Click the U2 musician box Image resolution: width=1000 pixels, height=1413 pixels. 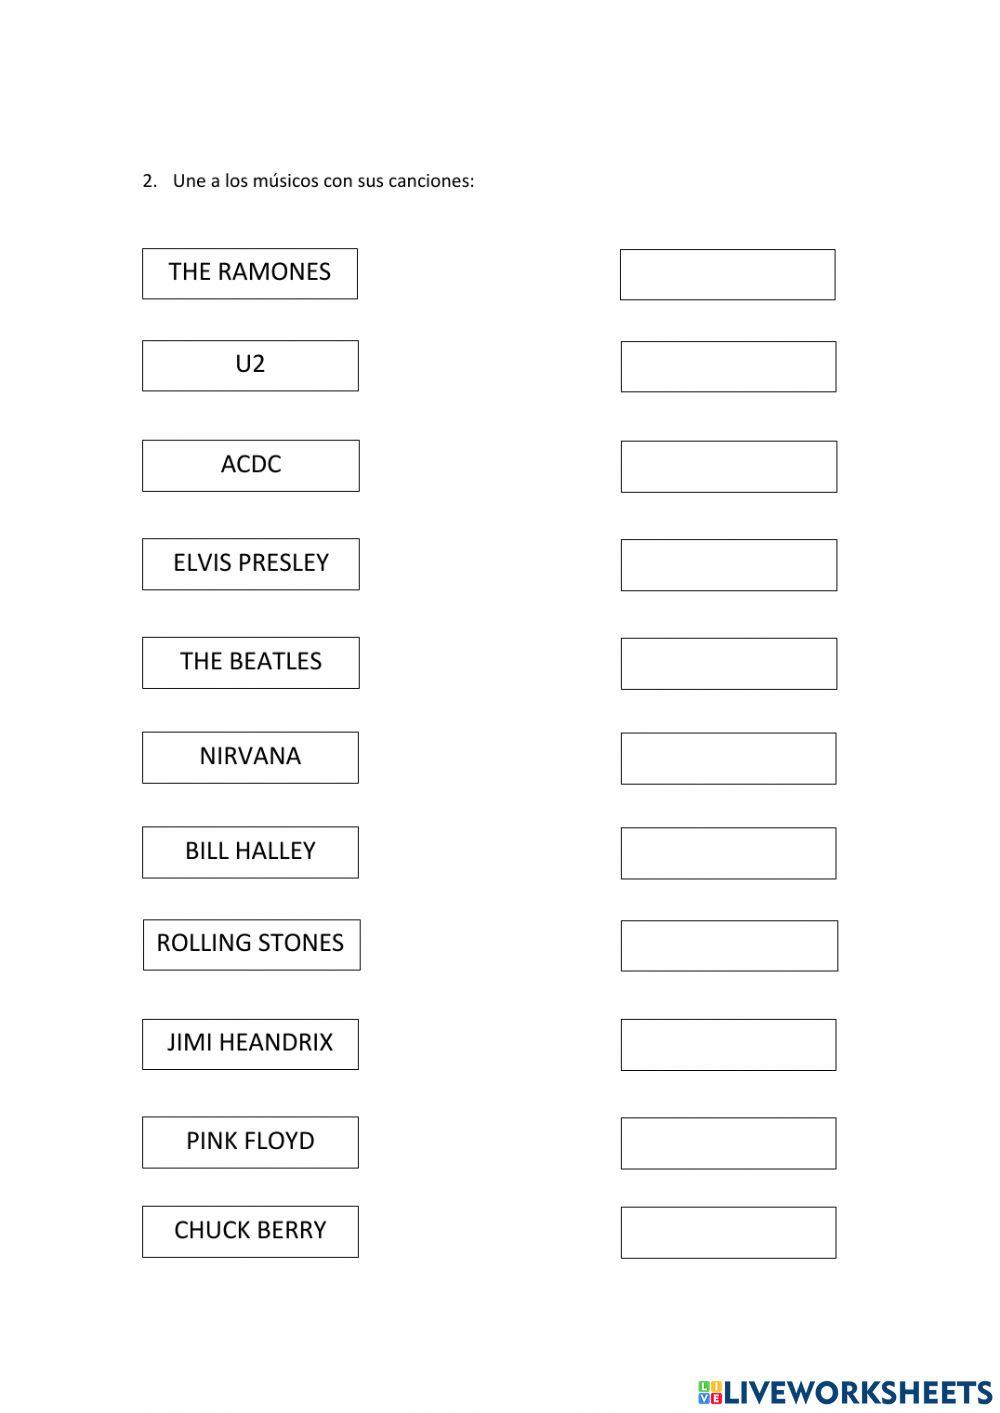click(x=250, y=365)
